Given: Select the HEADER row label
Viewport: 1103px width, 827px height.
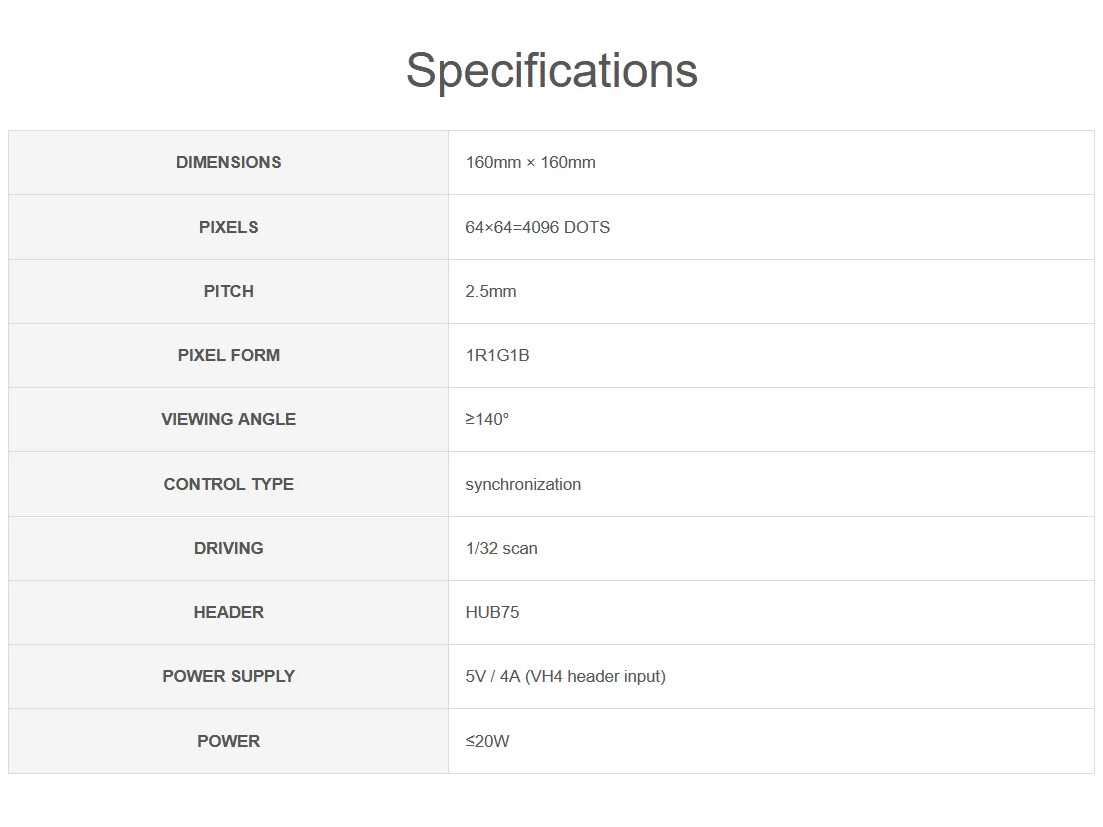Looking at the screenshot, I should tap(229, 612).
